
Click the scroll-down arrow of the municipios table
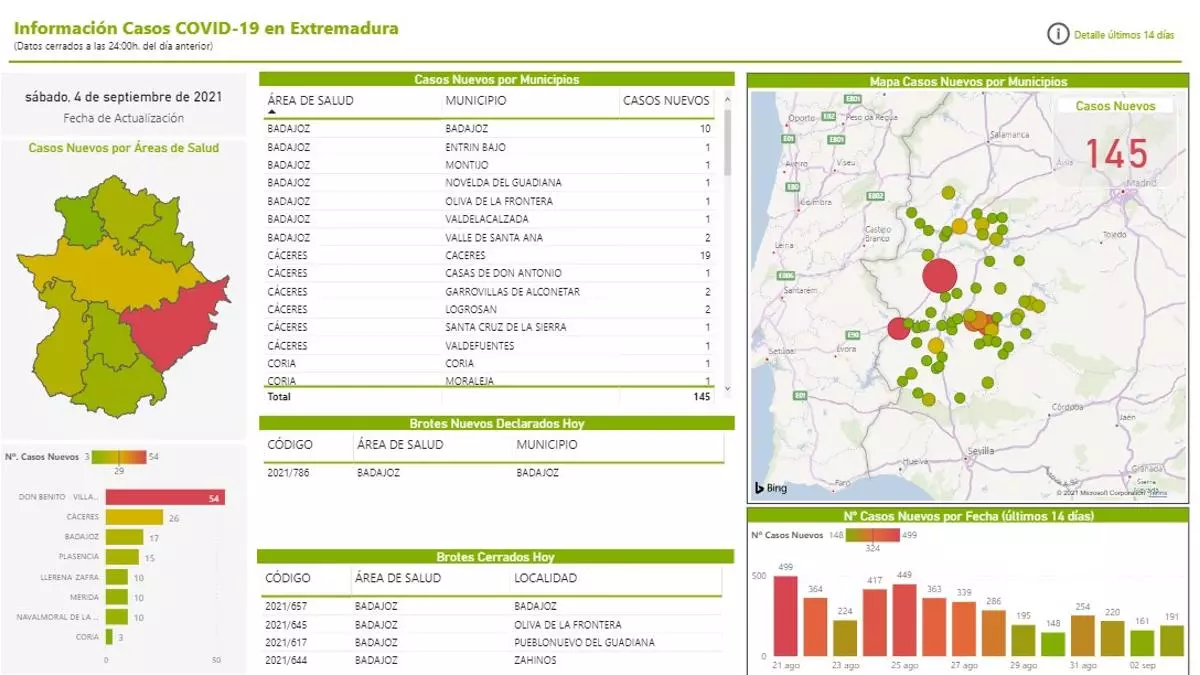click(x=727, y=388)
